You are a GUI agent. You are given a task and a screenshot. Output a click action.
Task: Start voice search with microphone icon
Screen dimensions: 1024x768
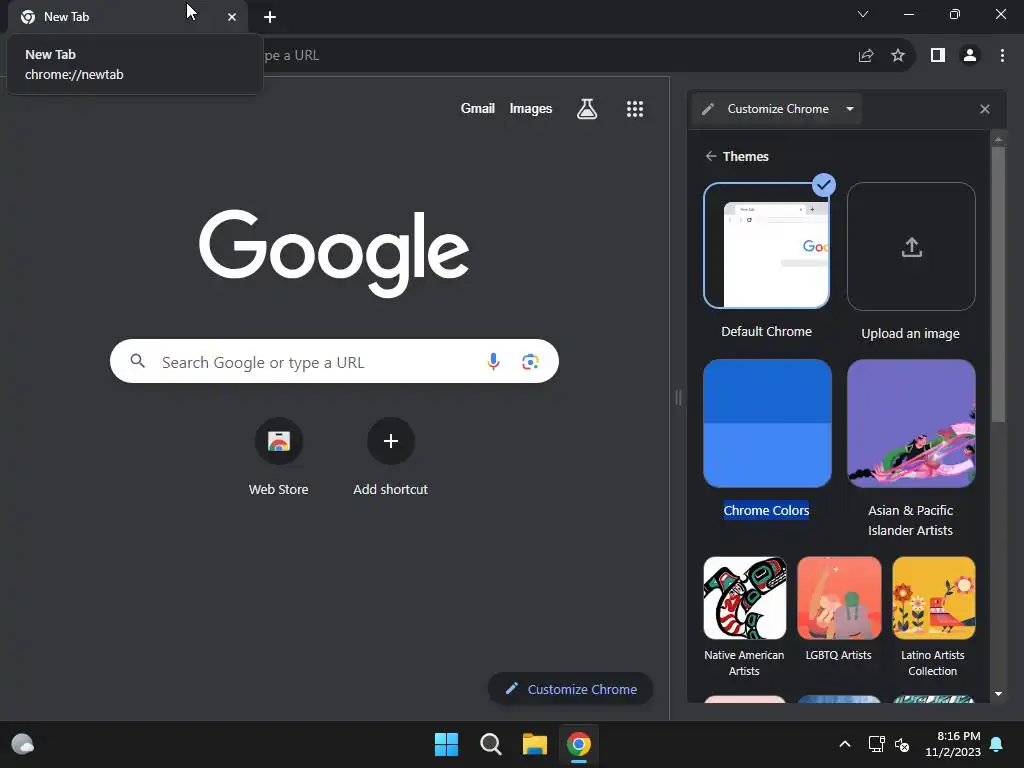[493, 361]
